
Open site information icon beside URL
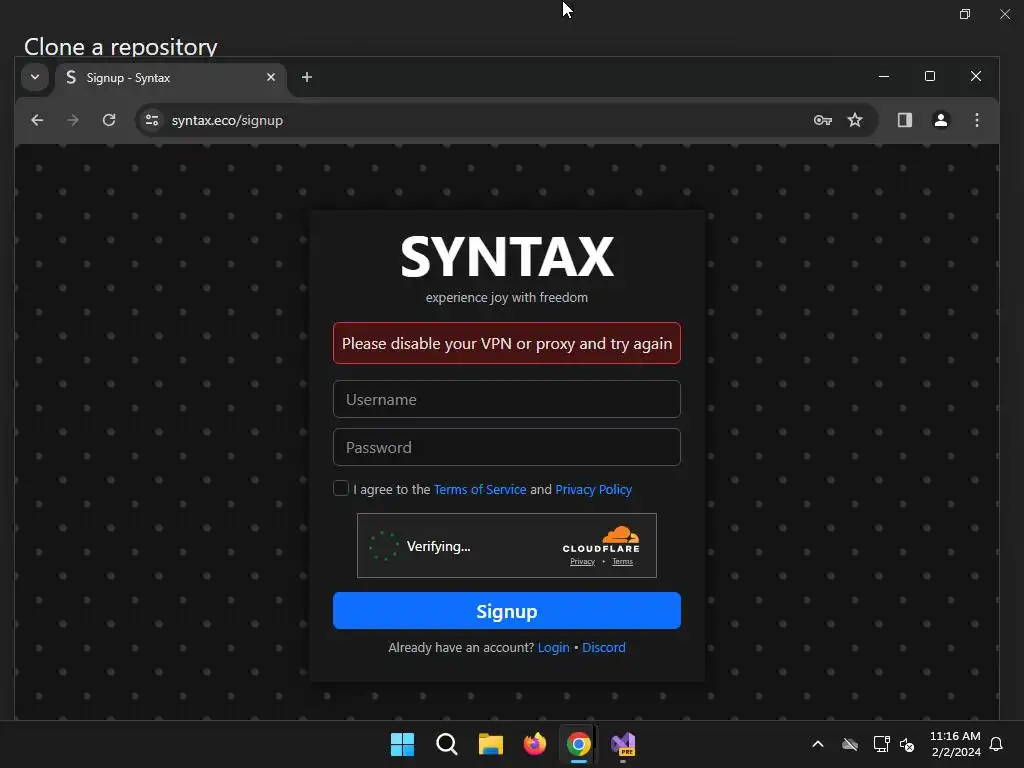click(152, 120)
